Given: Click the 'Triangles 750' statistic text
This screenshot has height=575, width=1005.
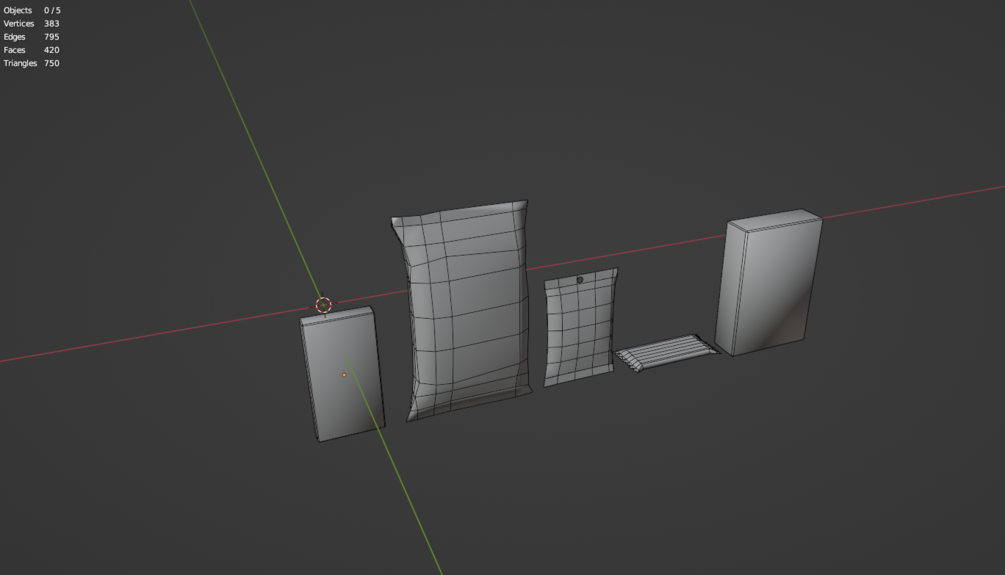Looking at the screenshot, I should pos(31,63).
